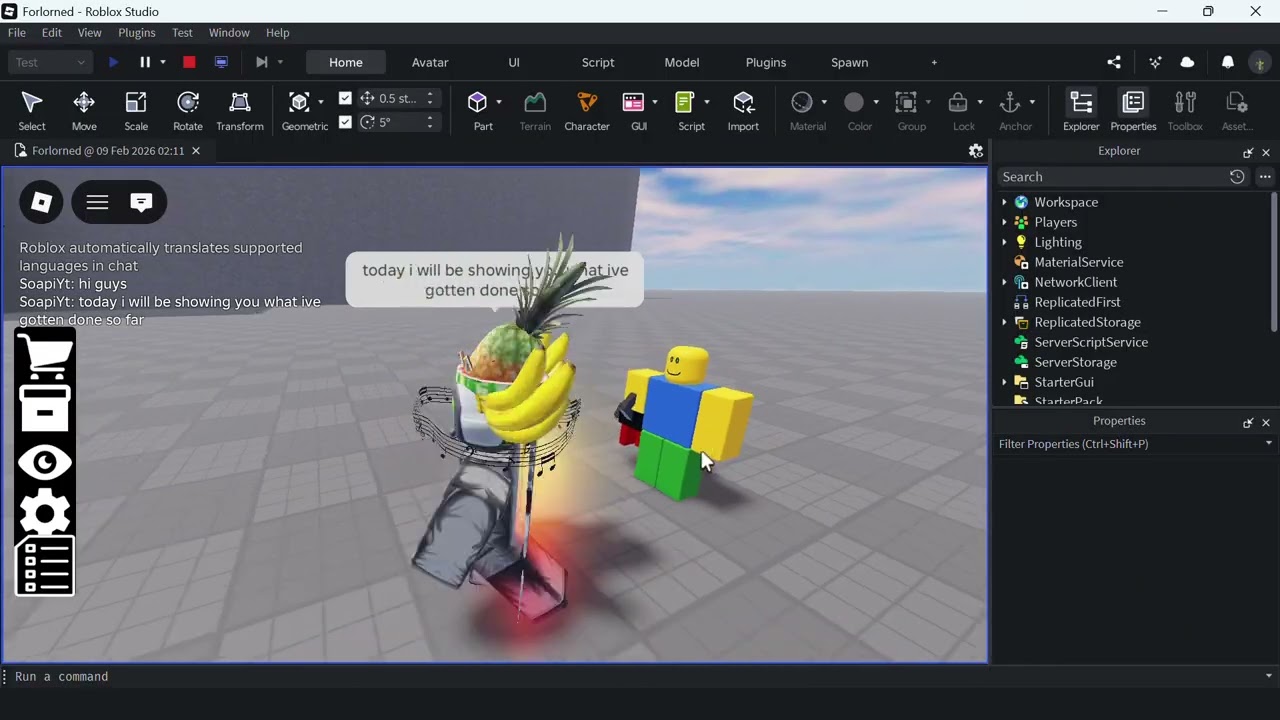Open the Test mode dropdown
The width and height of the screenshot is (1280, 720).
point(50,62)
